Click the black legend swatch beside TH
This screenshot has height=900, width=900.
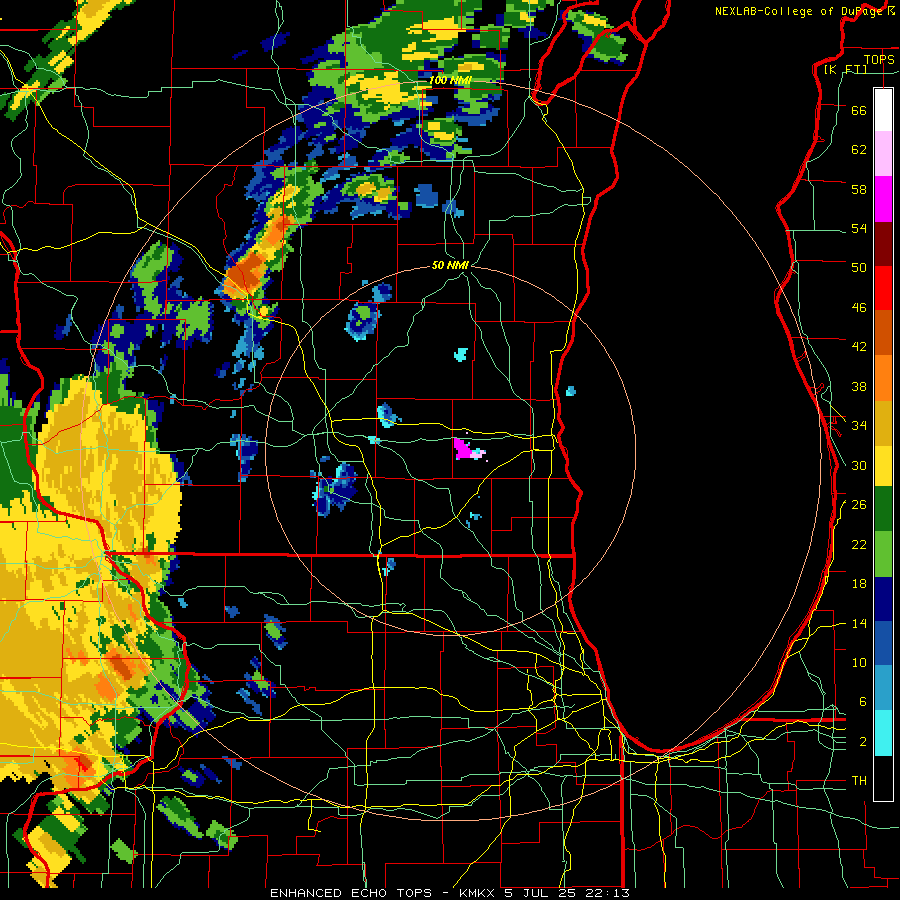[883, 778]
